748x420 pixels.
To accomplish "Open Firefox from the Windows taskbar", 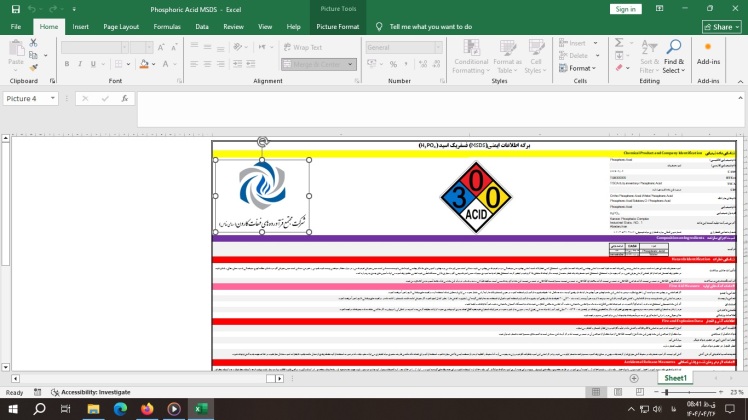I will coord(148,409).
